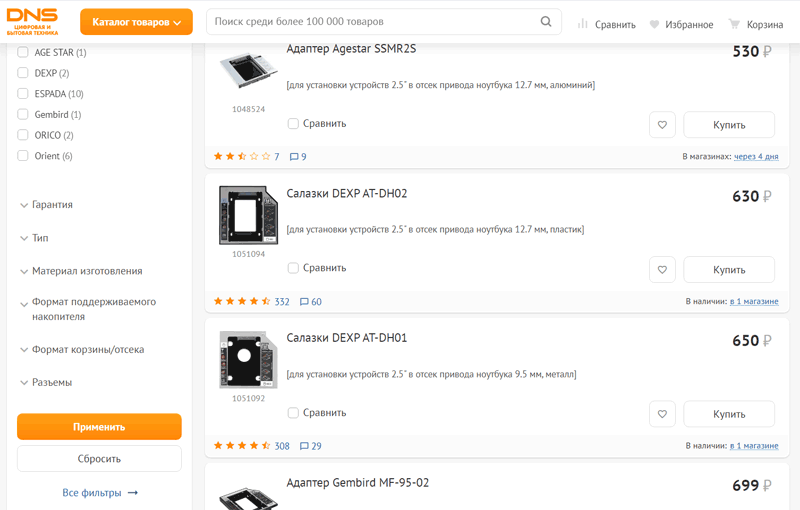Image resolution: width=800 pixels, height=510 pixels.
Task: Click the cart icon in header
Action: click(734, 24)
